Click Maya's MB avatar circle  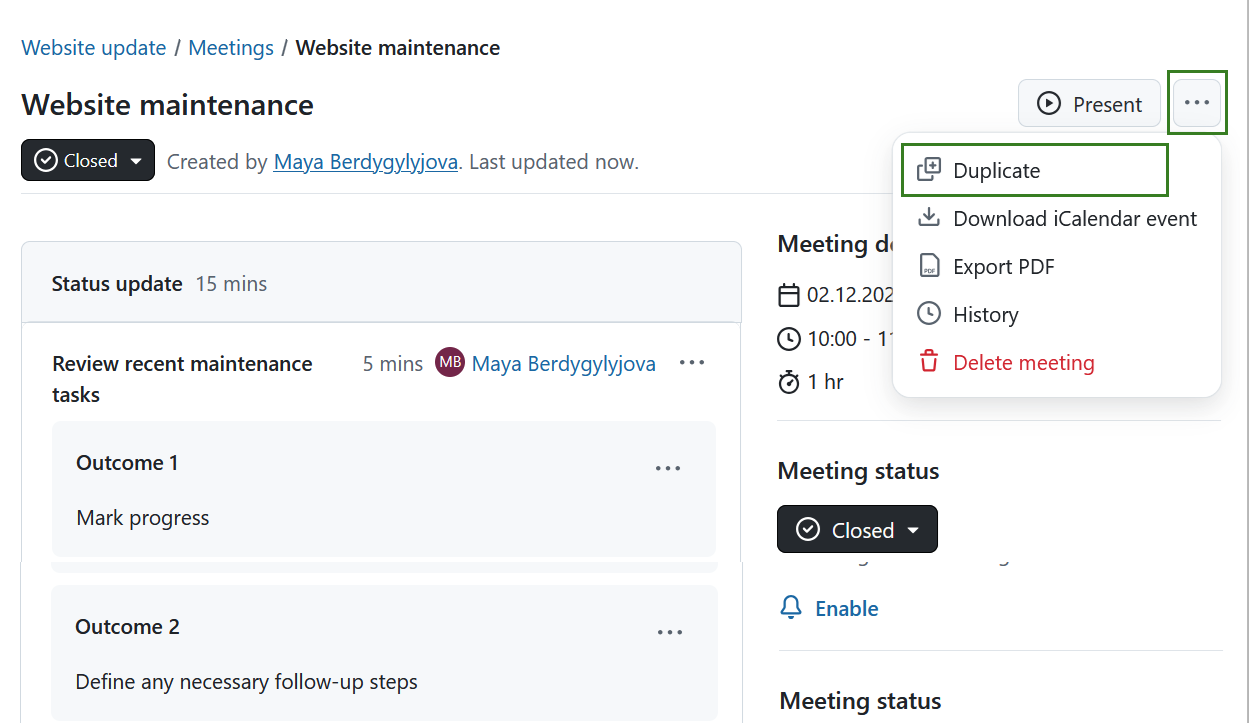coord(449,362)
